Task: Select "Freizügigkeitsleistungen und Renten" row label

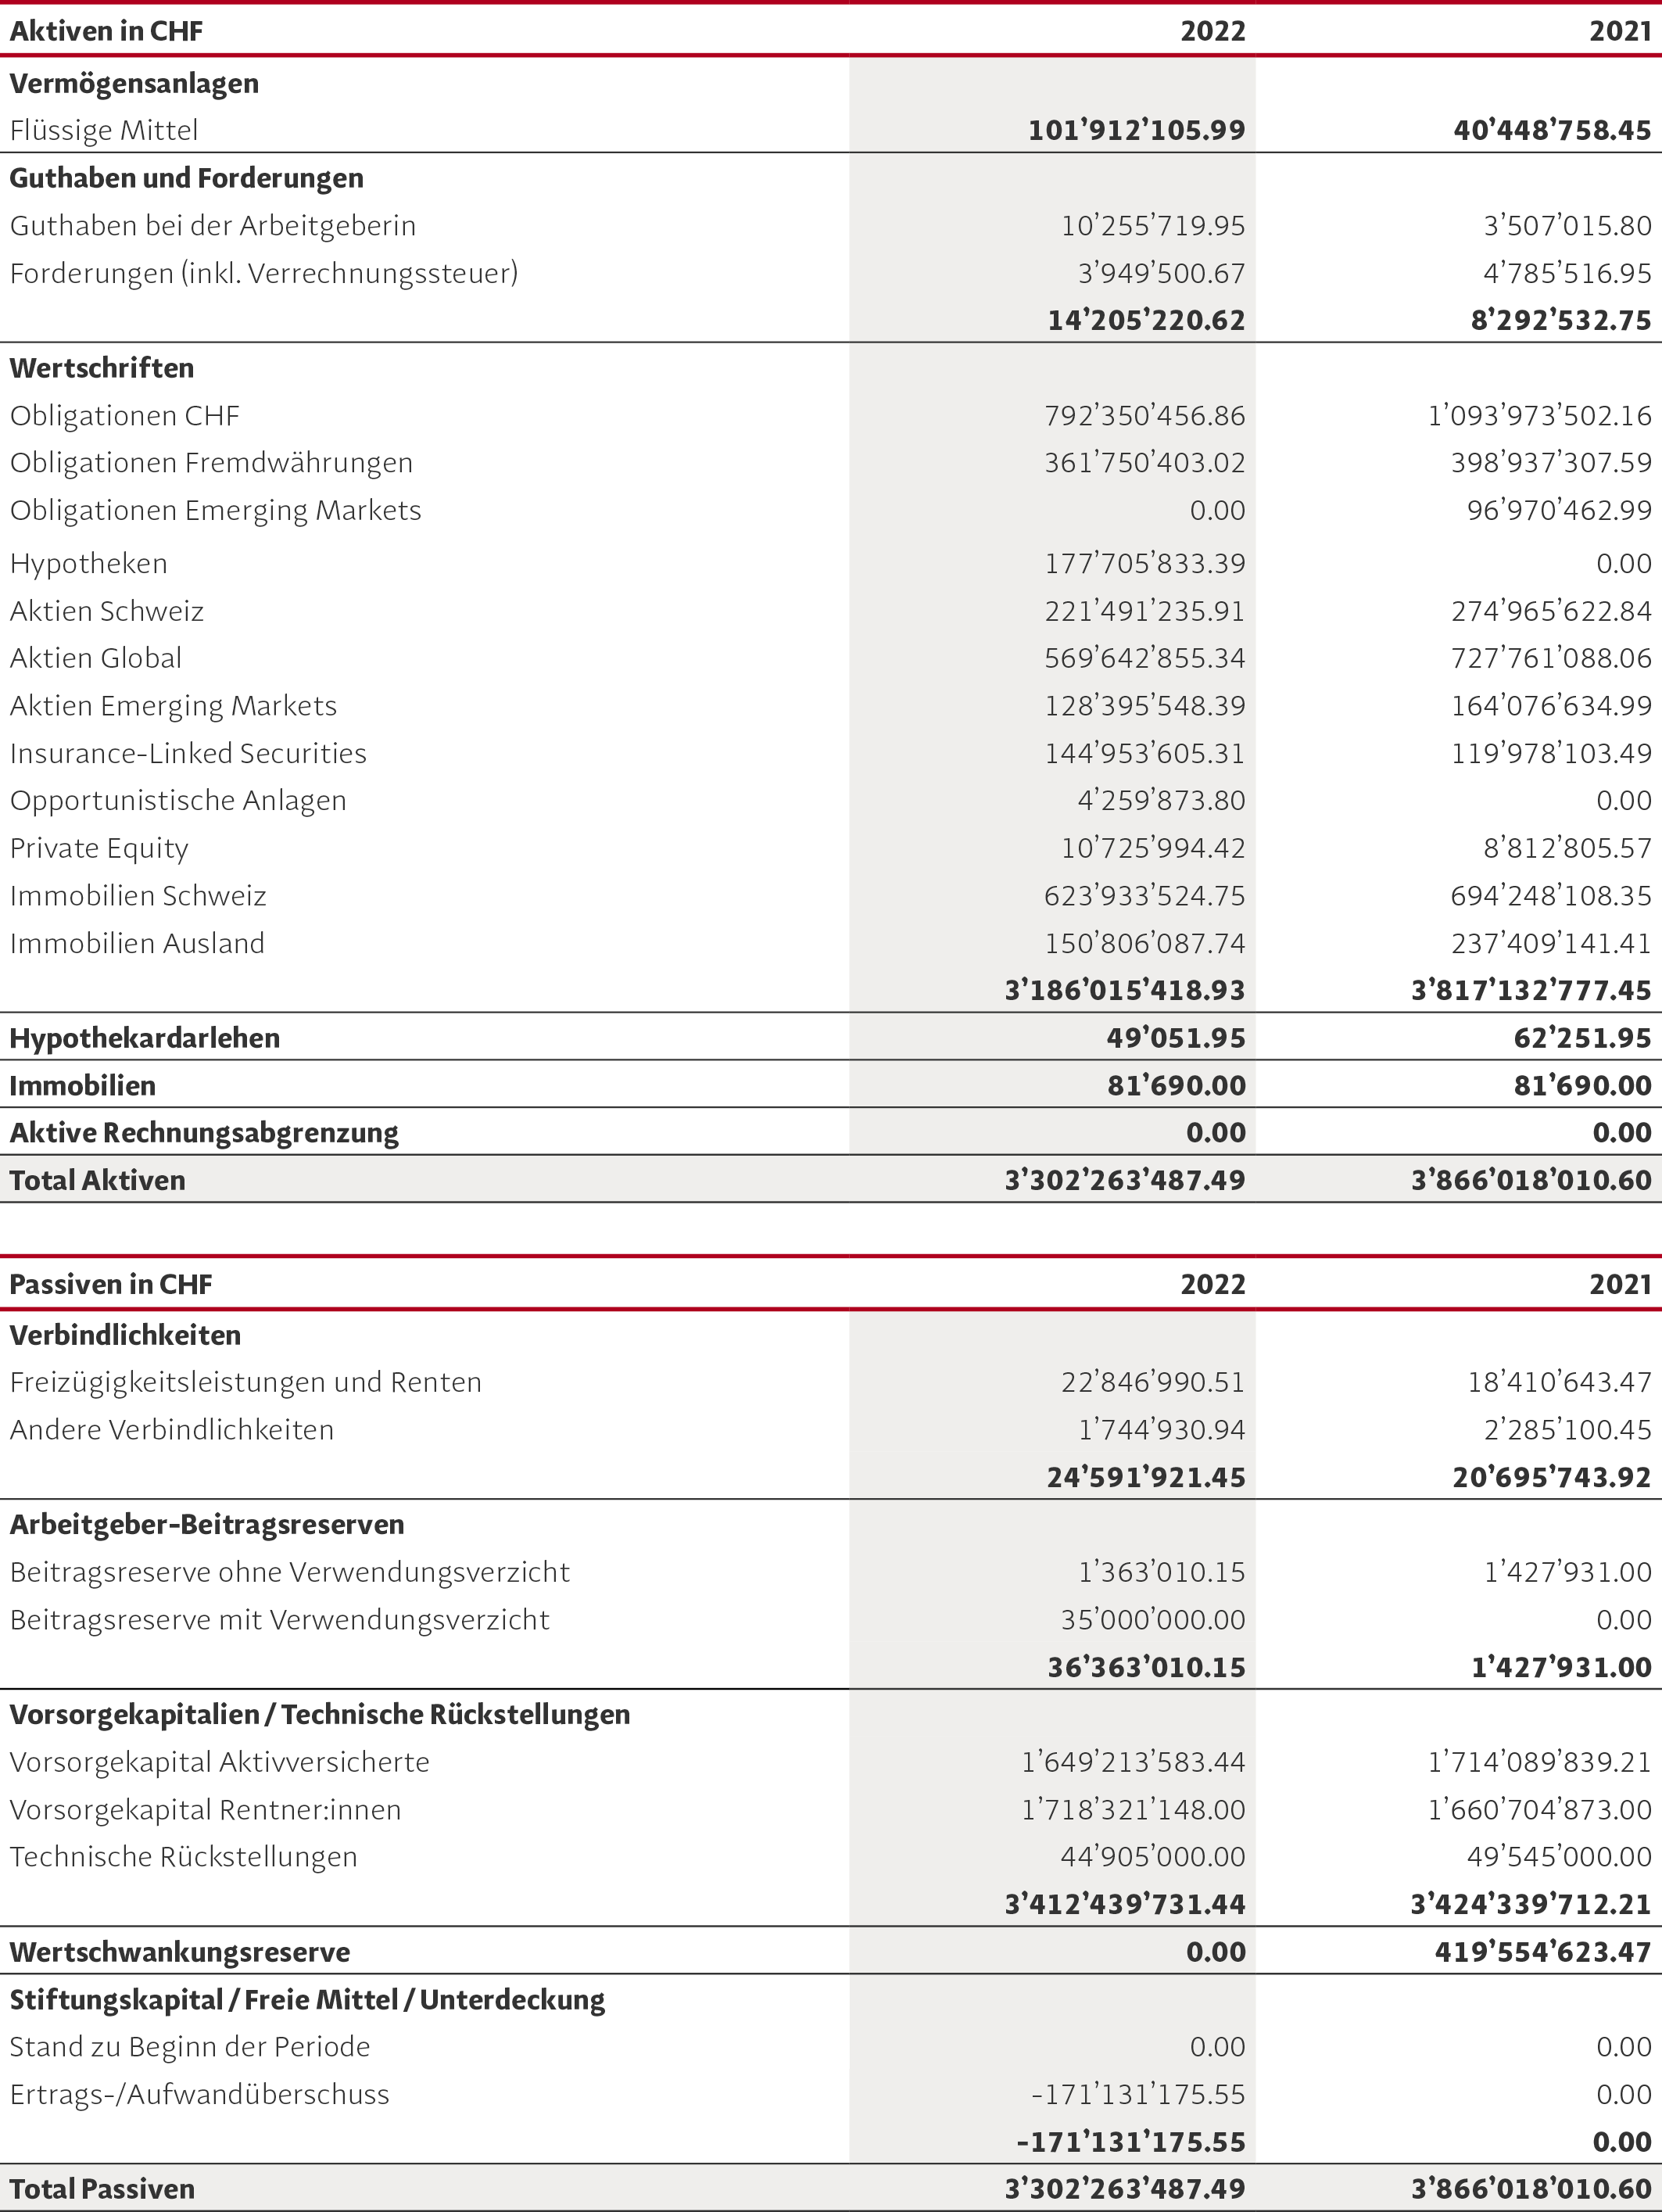Action: point(245,1382)
